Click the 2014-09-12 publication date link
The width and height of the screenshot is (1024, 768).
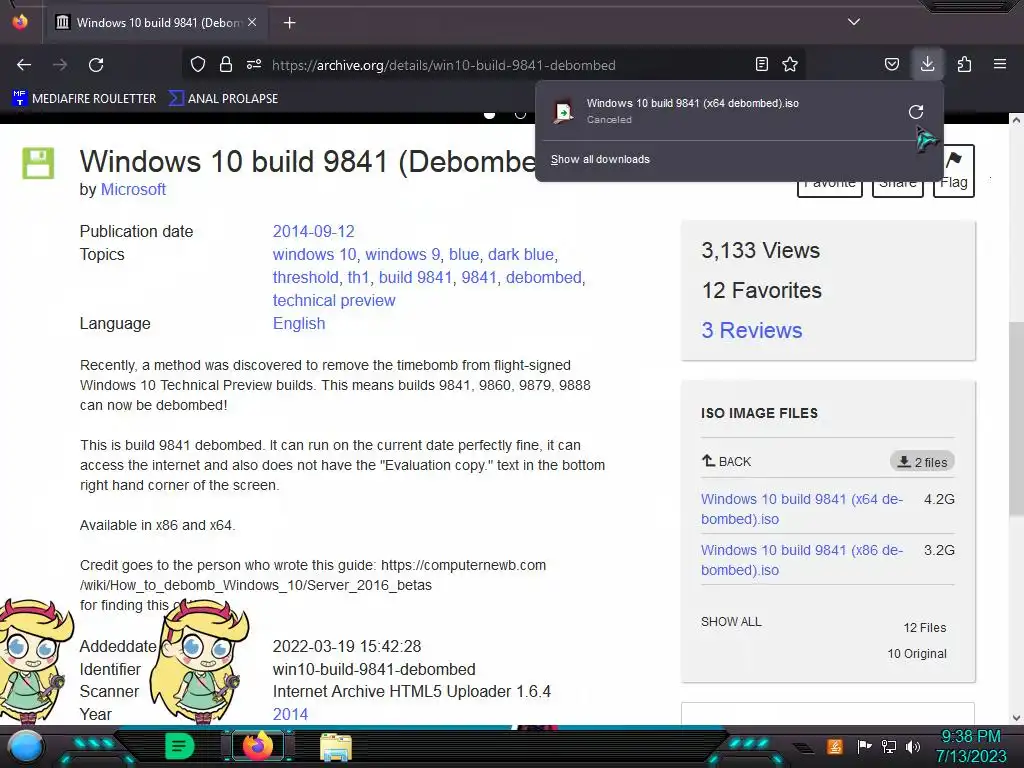point(313,231)
